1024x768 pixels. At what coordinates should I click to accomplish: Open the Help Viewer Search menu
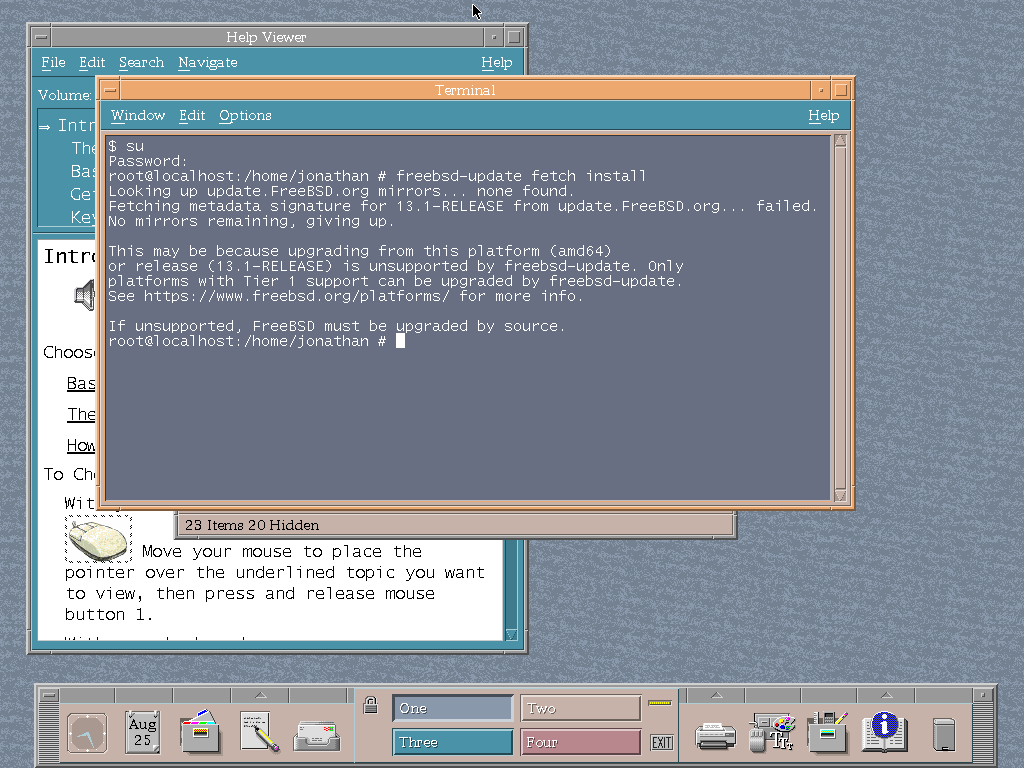pos(141,62)
